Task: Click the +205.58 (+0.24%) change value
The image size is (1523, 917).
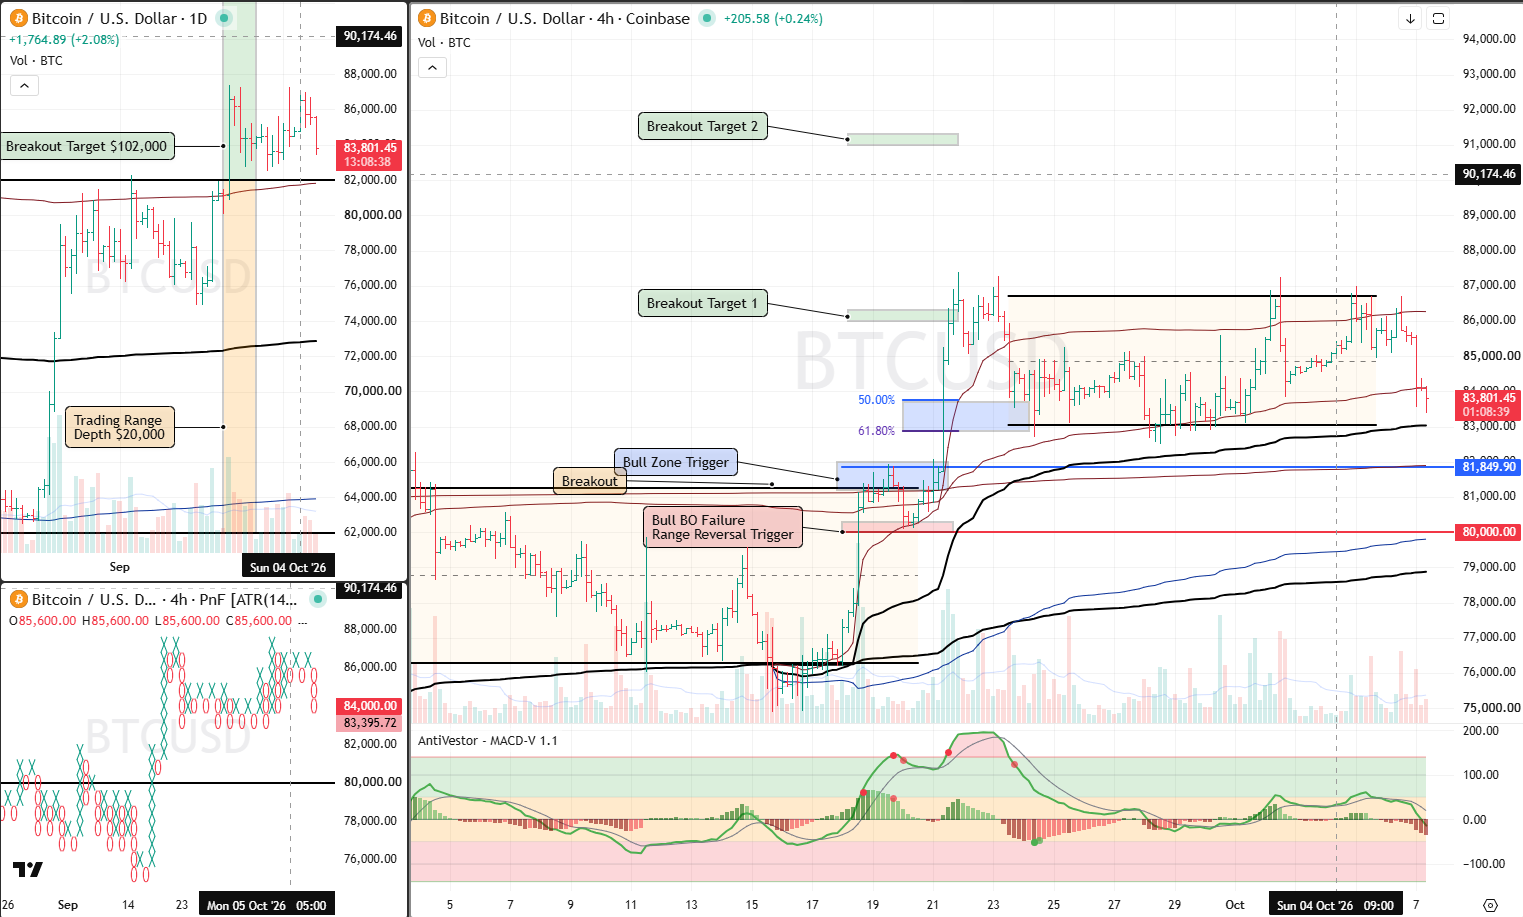Action: pos(773,19)
